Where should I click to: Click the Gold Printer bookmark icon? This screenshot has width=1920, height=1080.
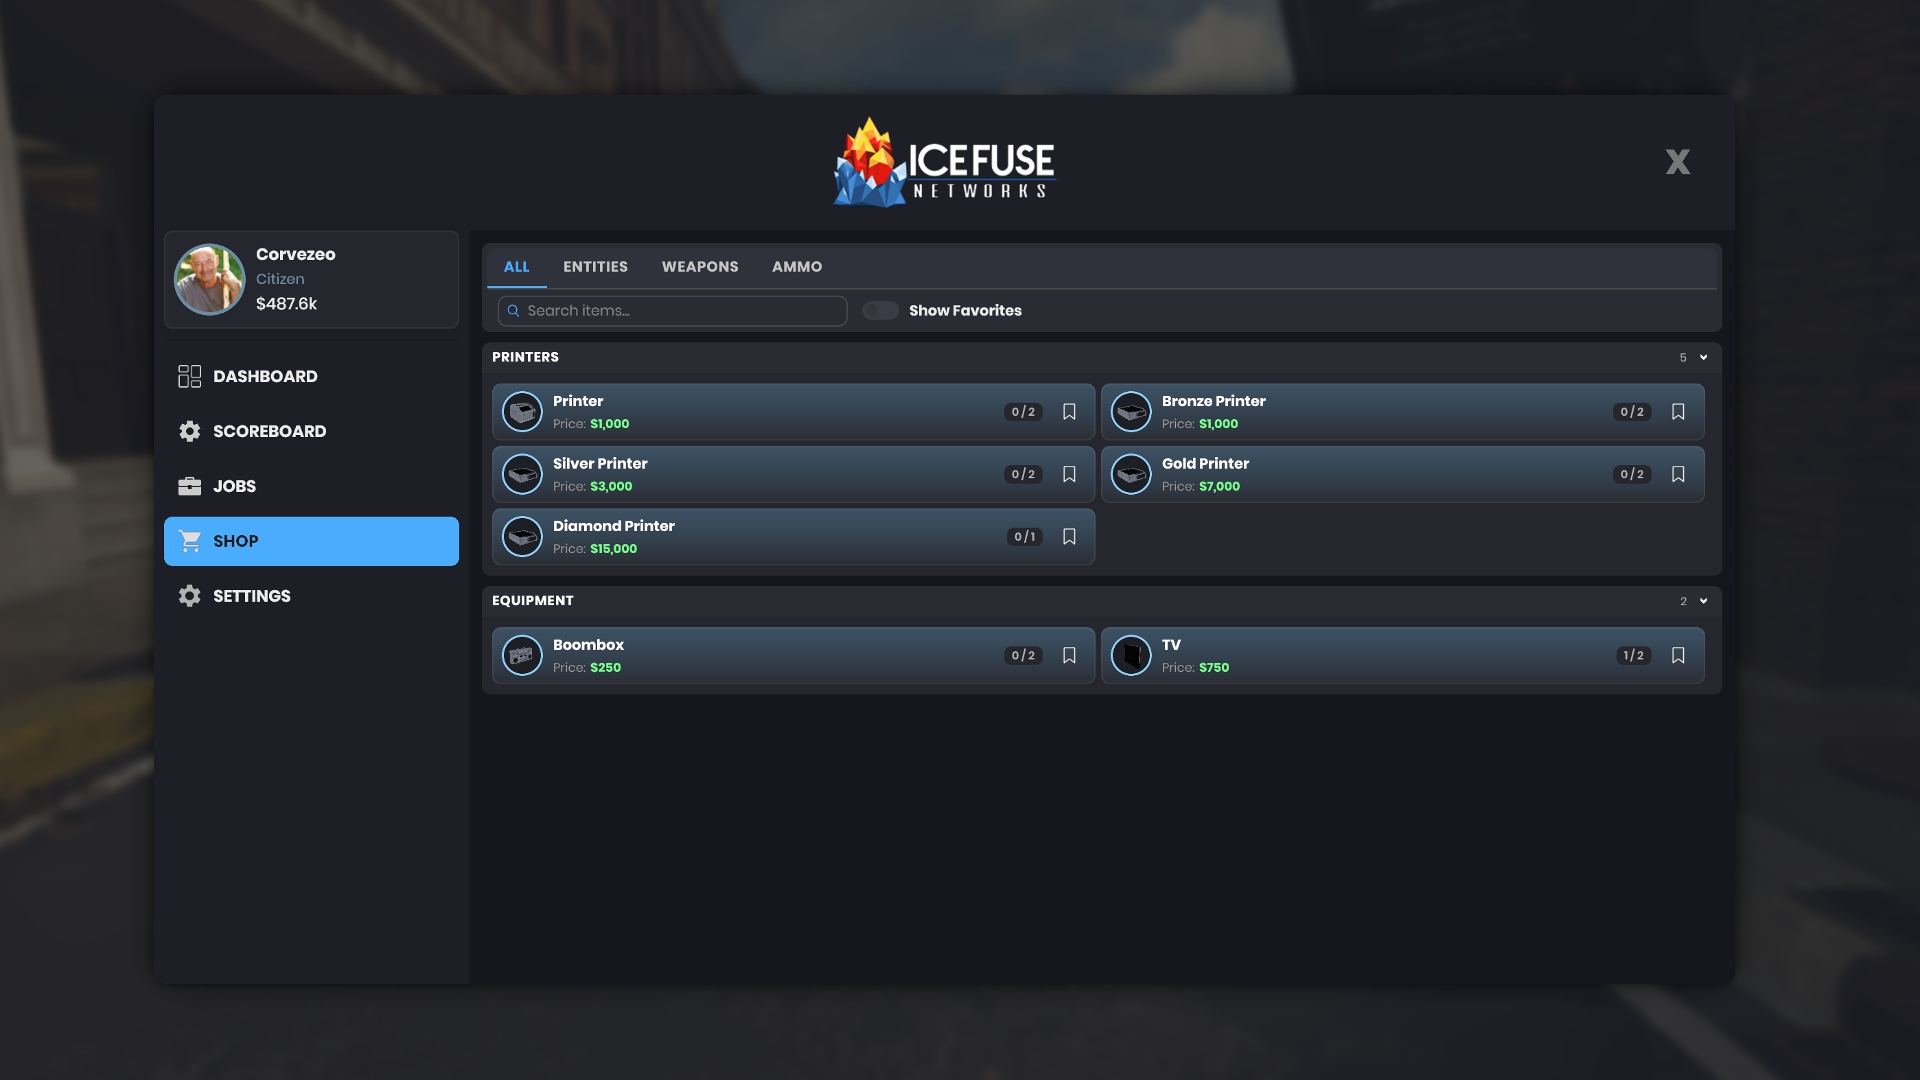tap(1678, 474)
